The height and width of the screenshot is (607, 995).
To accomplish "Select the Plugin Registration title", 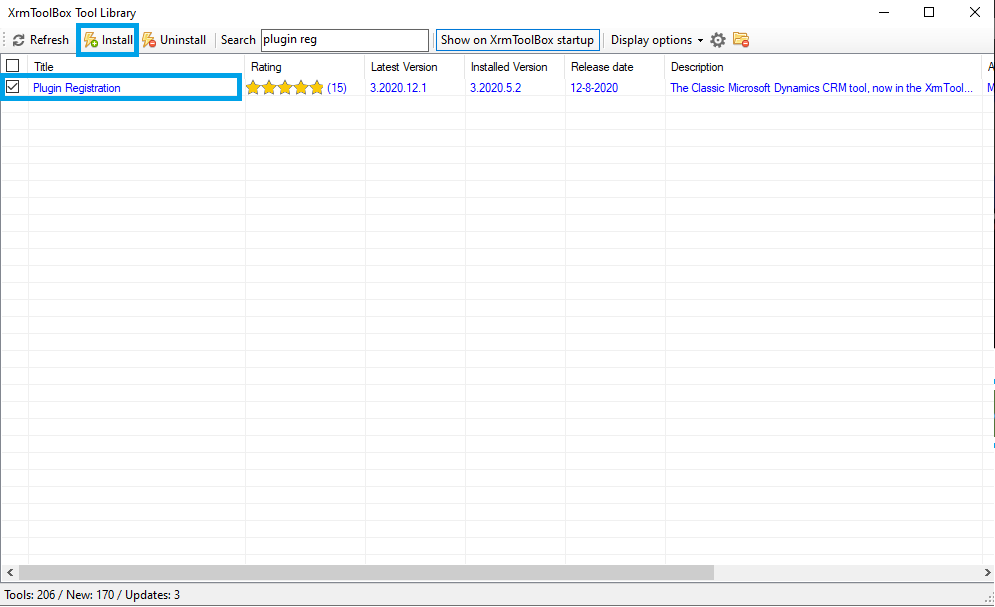I will (x=77, y=88).
